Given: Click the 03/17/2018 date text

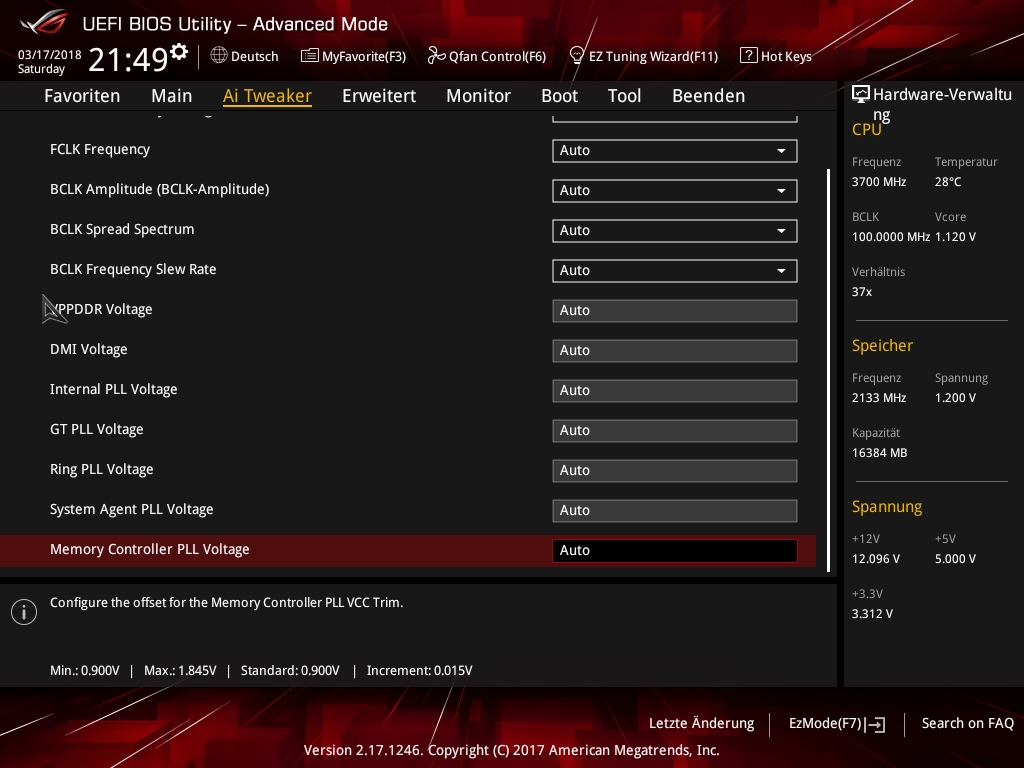Looking at the screenshot, I should point(49,54).
